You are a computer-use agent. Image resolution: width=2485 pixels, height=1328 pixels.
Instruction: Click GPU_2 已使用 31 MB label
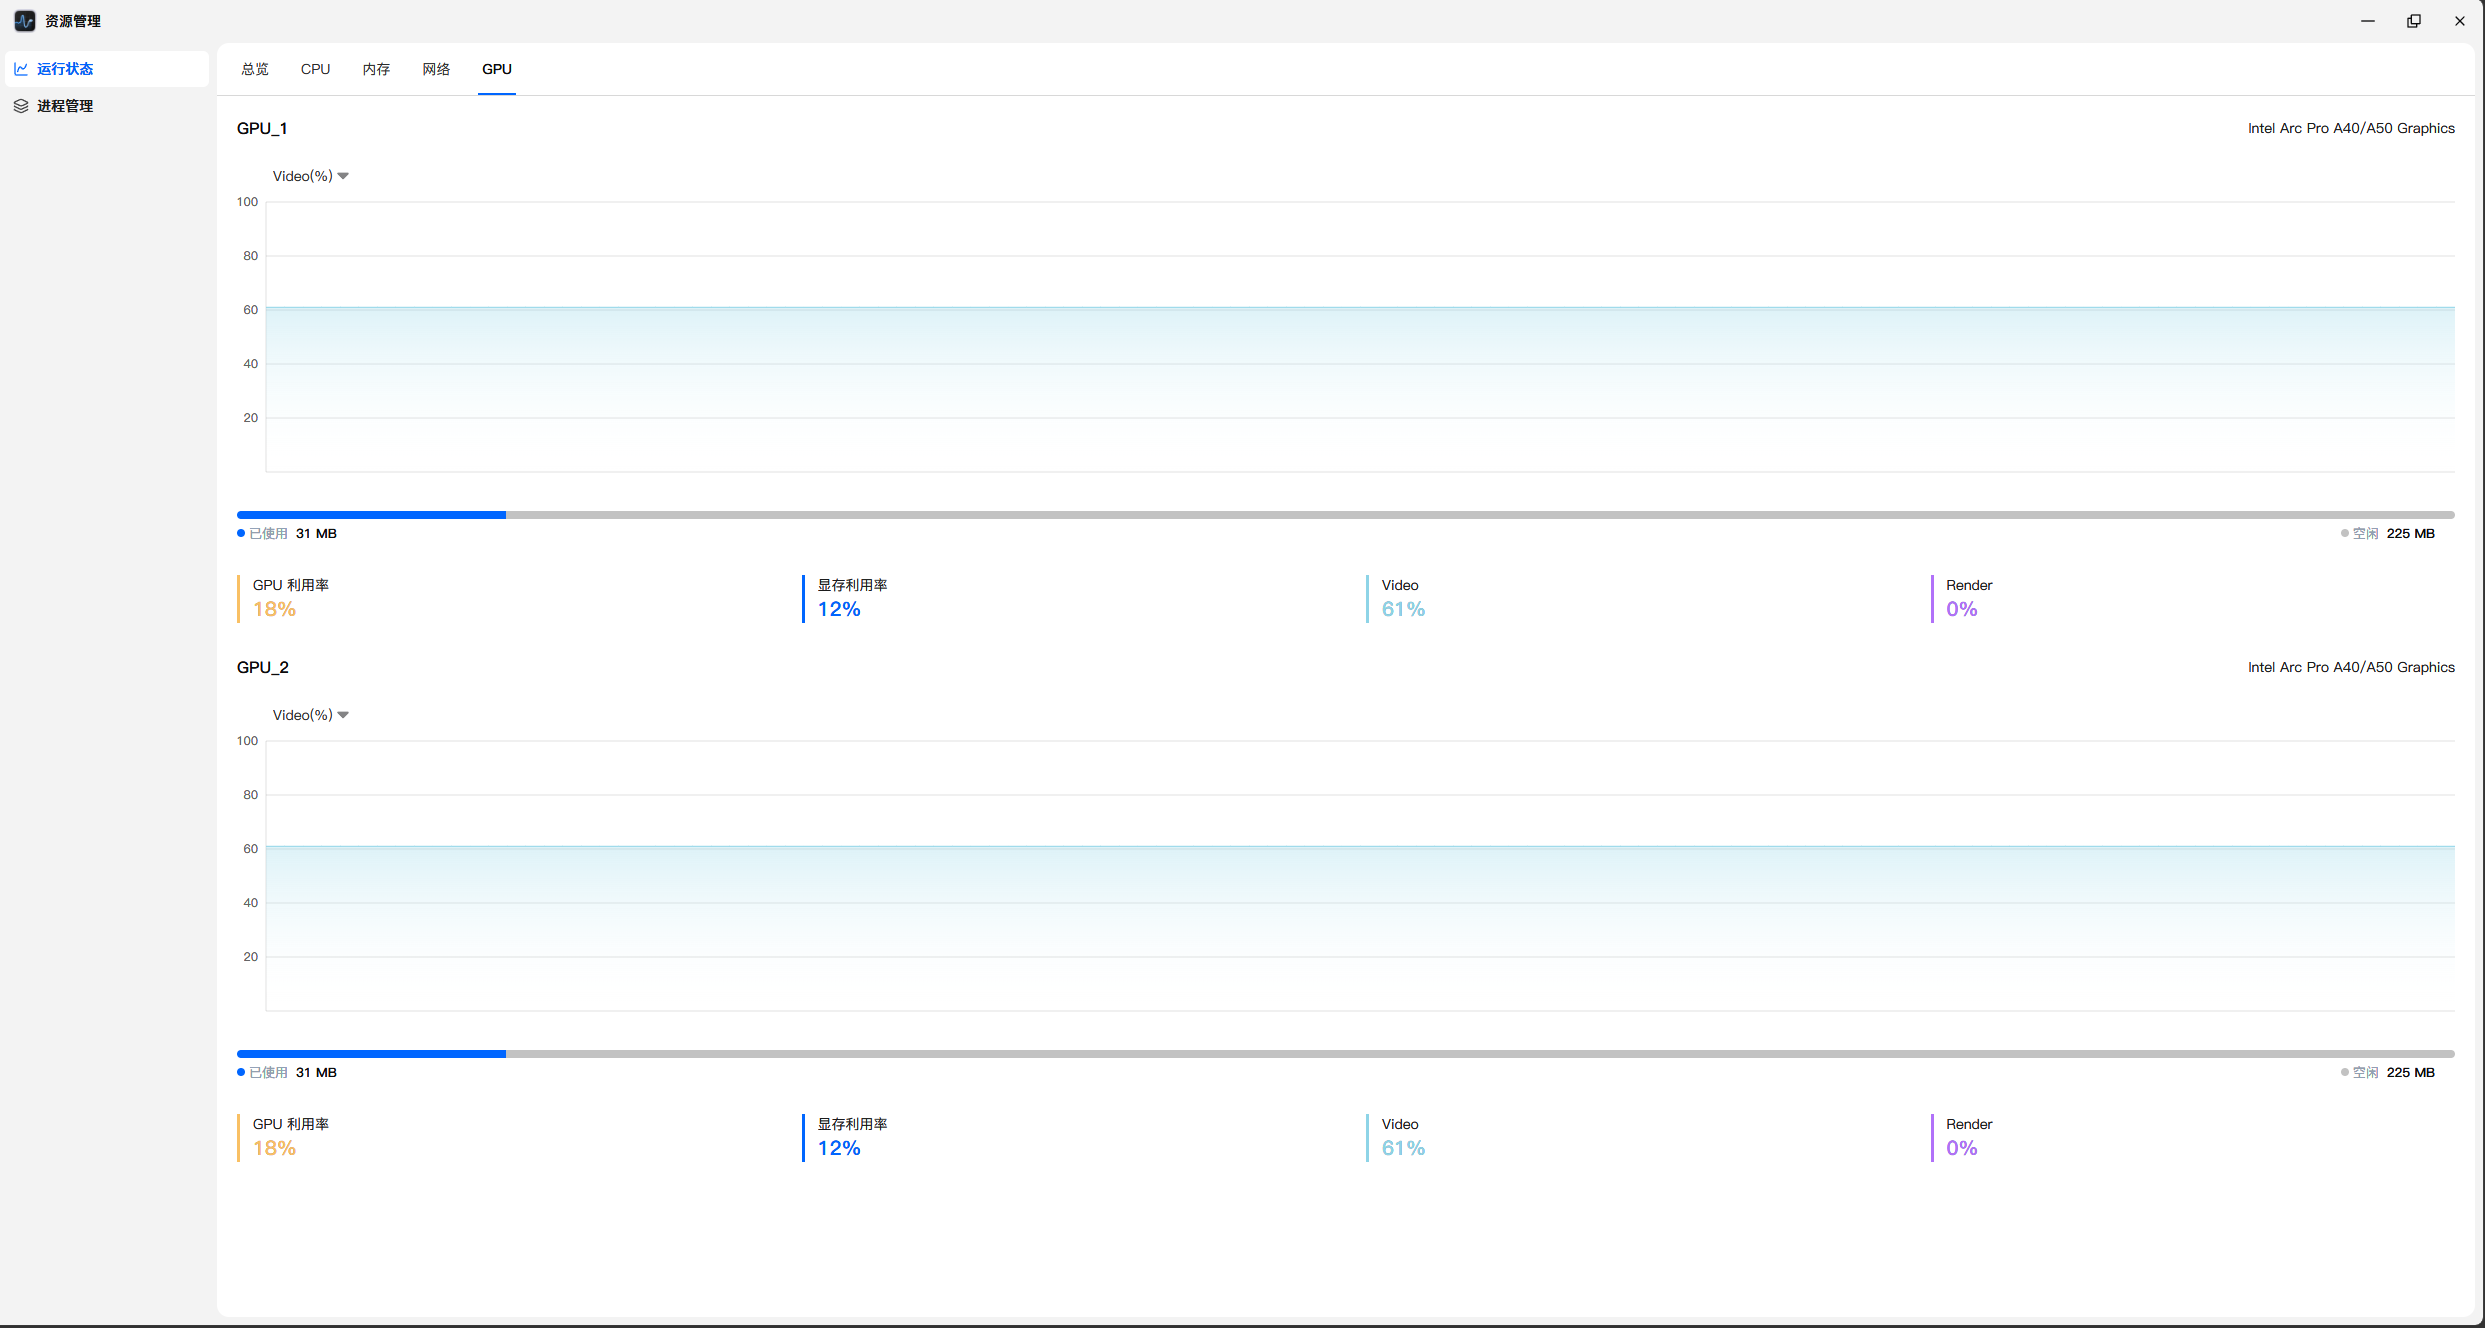288,1073
